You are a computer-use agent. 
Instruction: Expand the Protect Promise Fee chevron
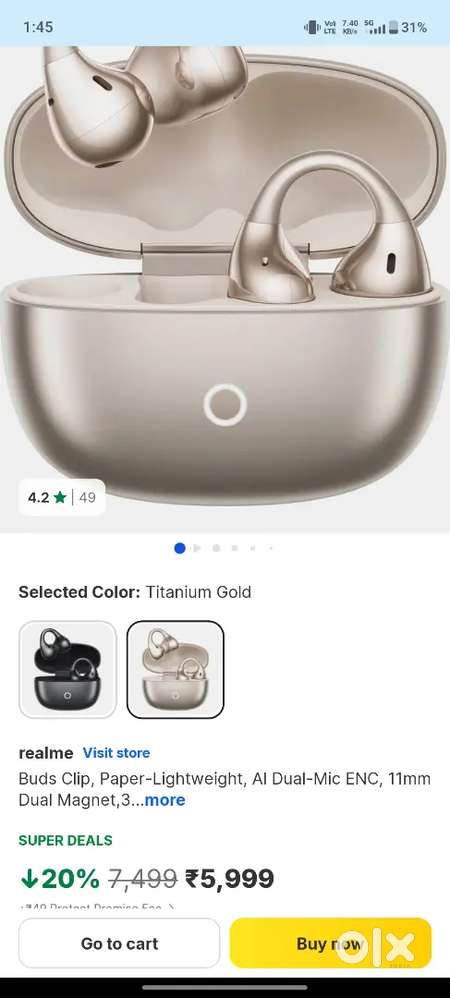170,907
